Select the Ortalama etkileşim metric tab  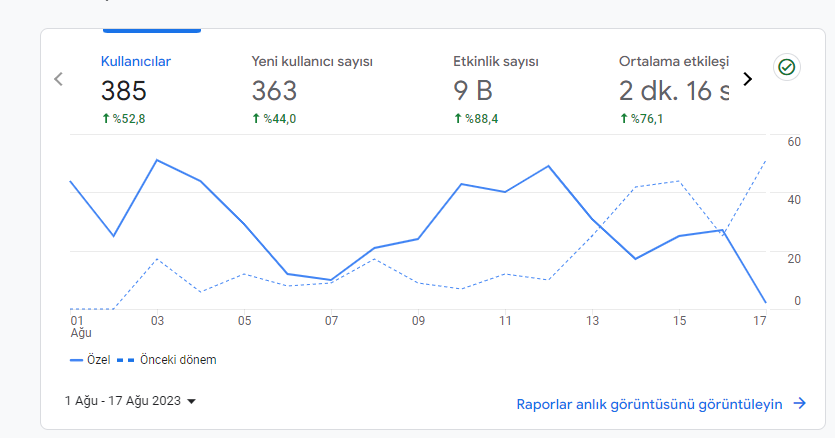coord(674,90)
